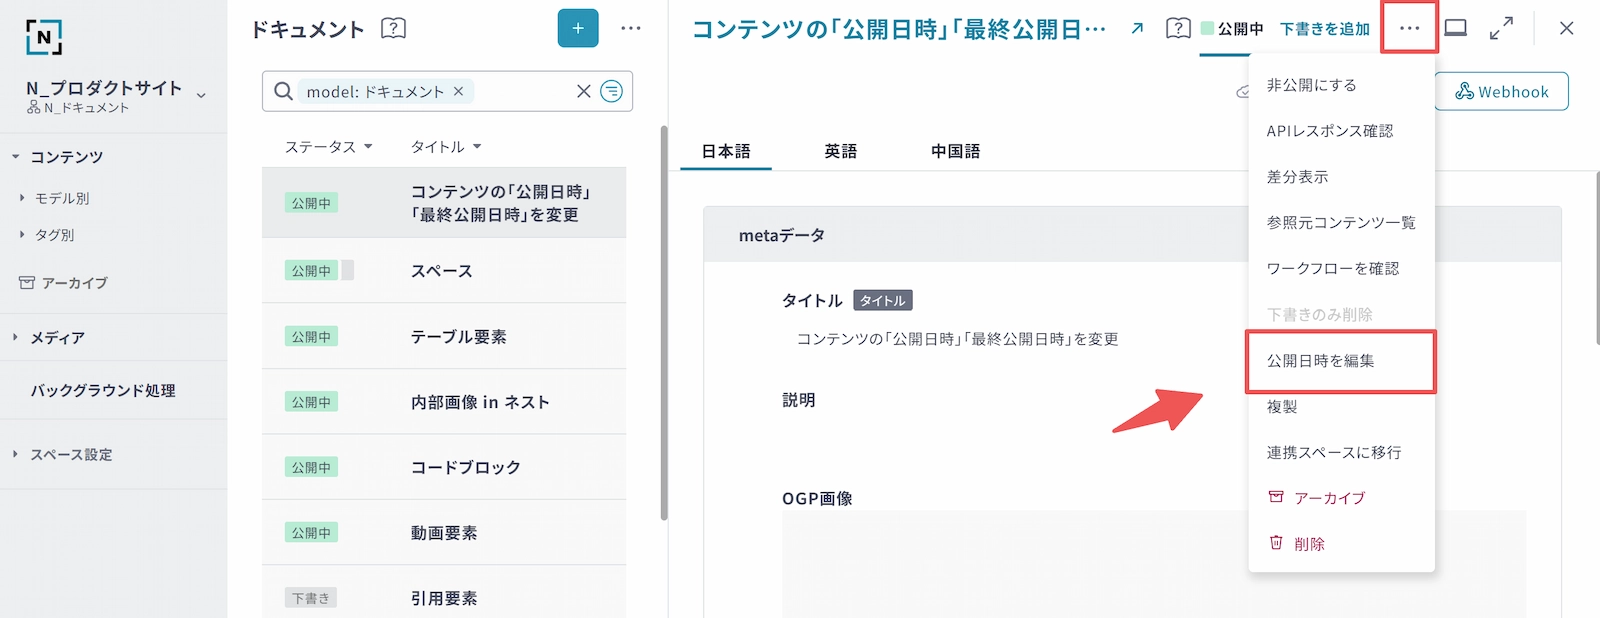Screen dimensions: 1600x618
Task: Choose 非公開にする in the dropdown menu
Action: [1312, 85]
